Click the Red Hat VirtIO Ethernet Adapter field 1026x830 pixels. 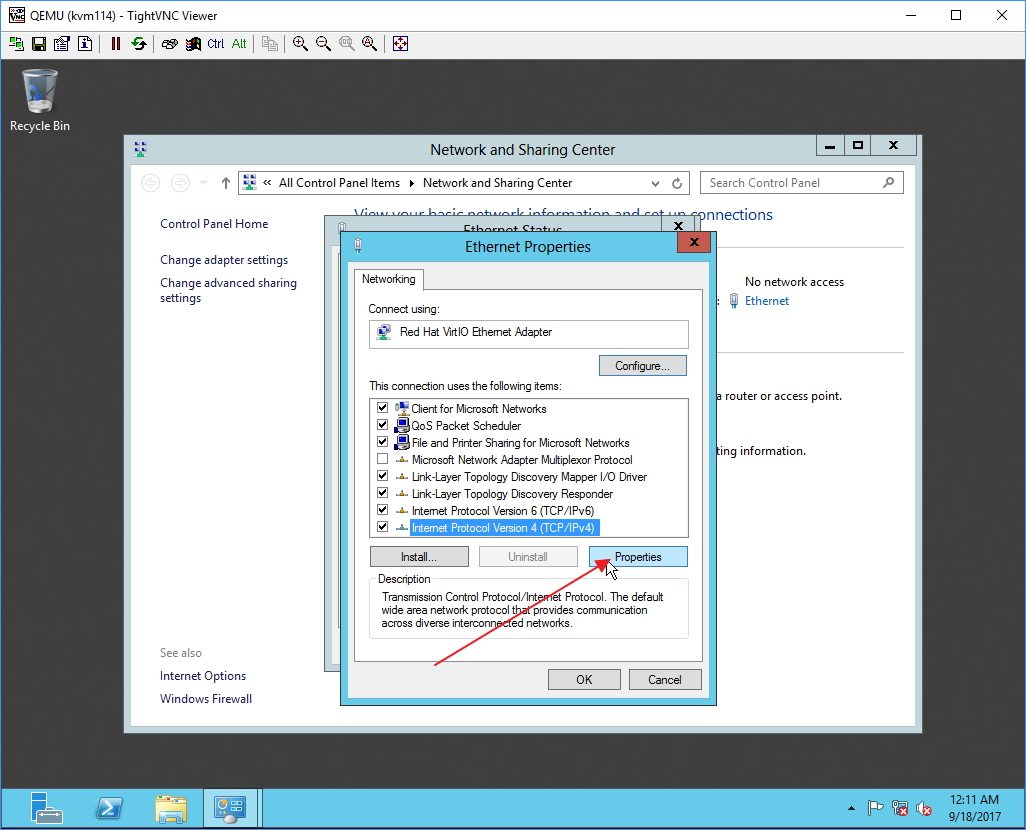(529, 334)
